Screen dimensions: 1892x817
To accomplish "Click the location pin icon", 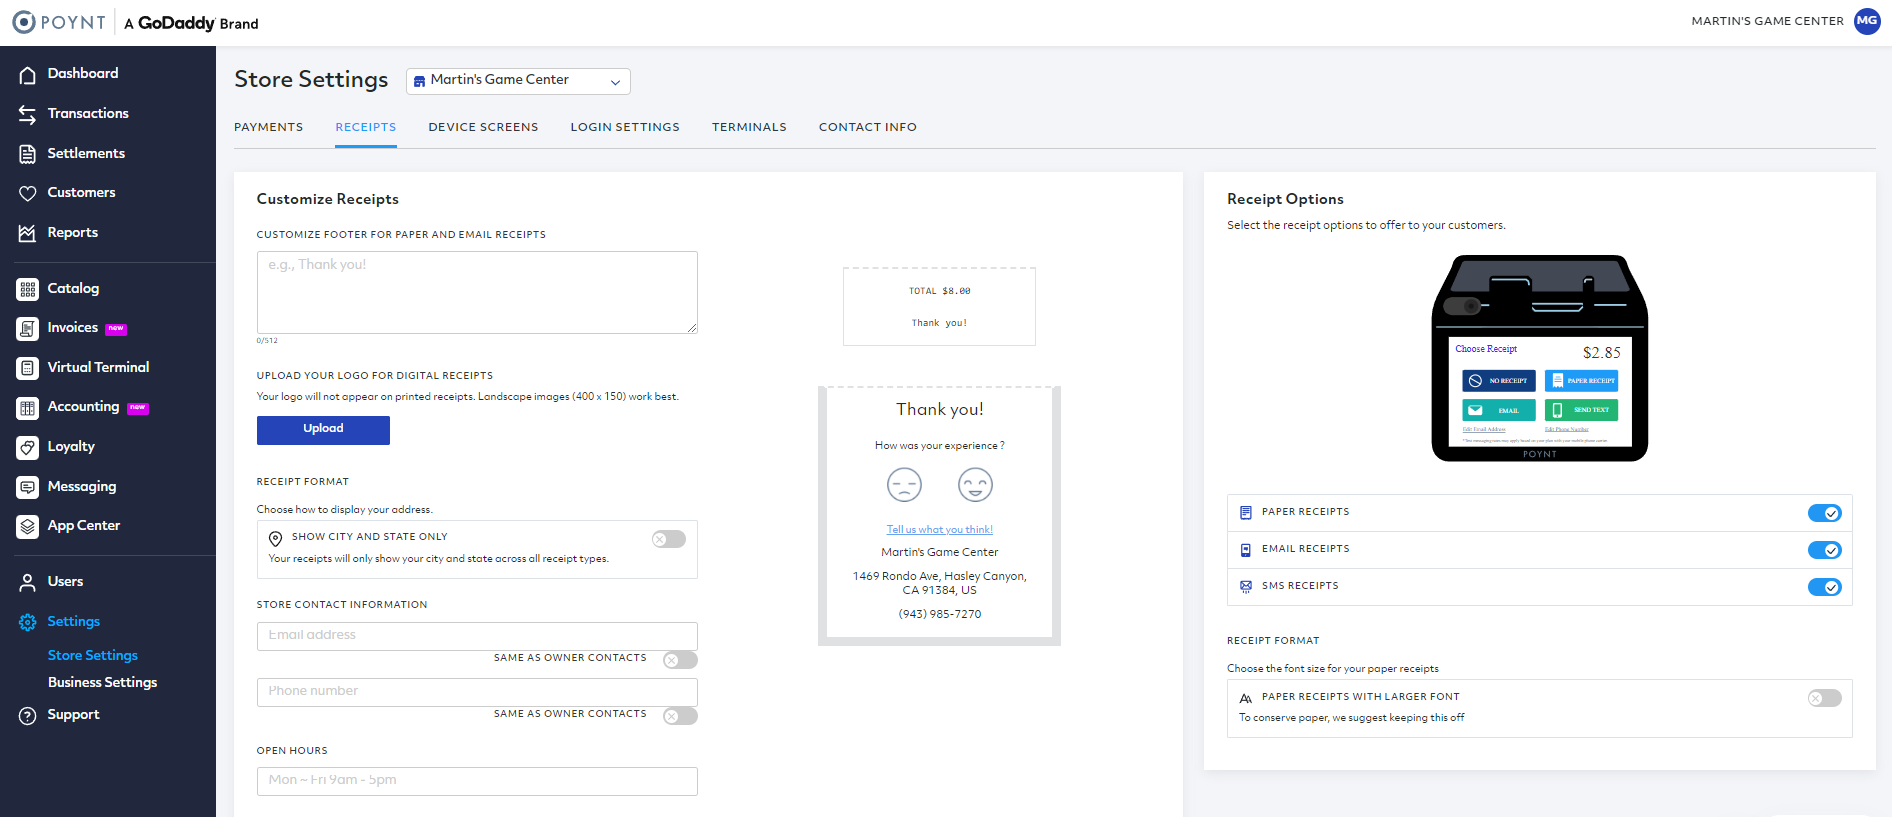I will pos(276,538).
